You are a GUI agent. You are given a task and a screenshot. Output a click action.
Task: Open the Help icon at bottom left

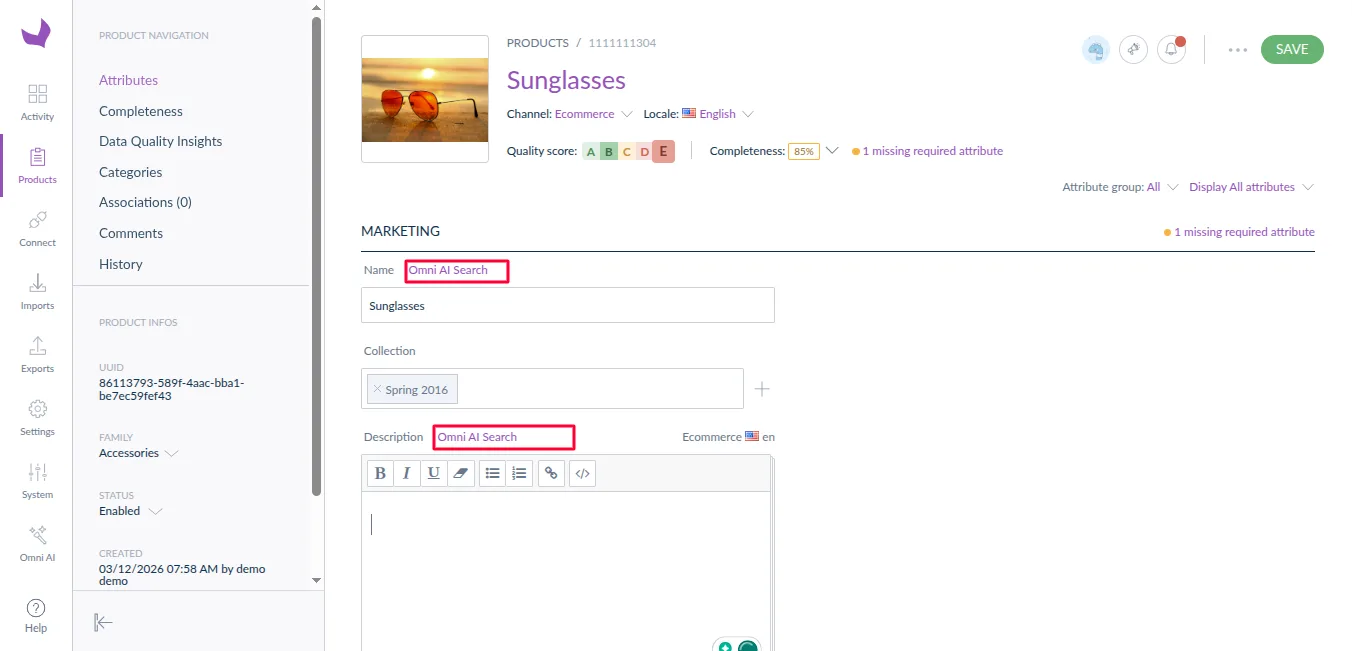pos(36,608)
